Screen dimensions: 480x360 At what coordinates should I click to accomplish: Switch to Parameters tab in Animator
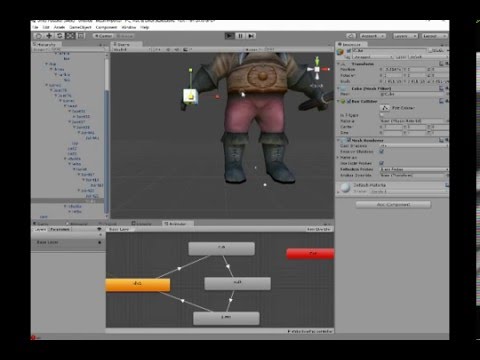pos(60,229)
